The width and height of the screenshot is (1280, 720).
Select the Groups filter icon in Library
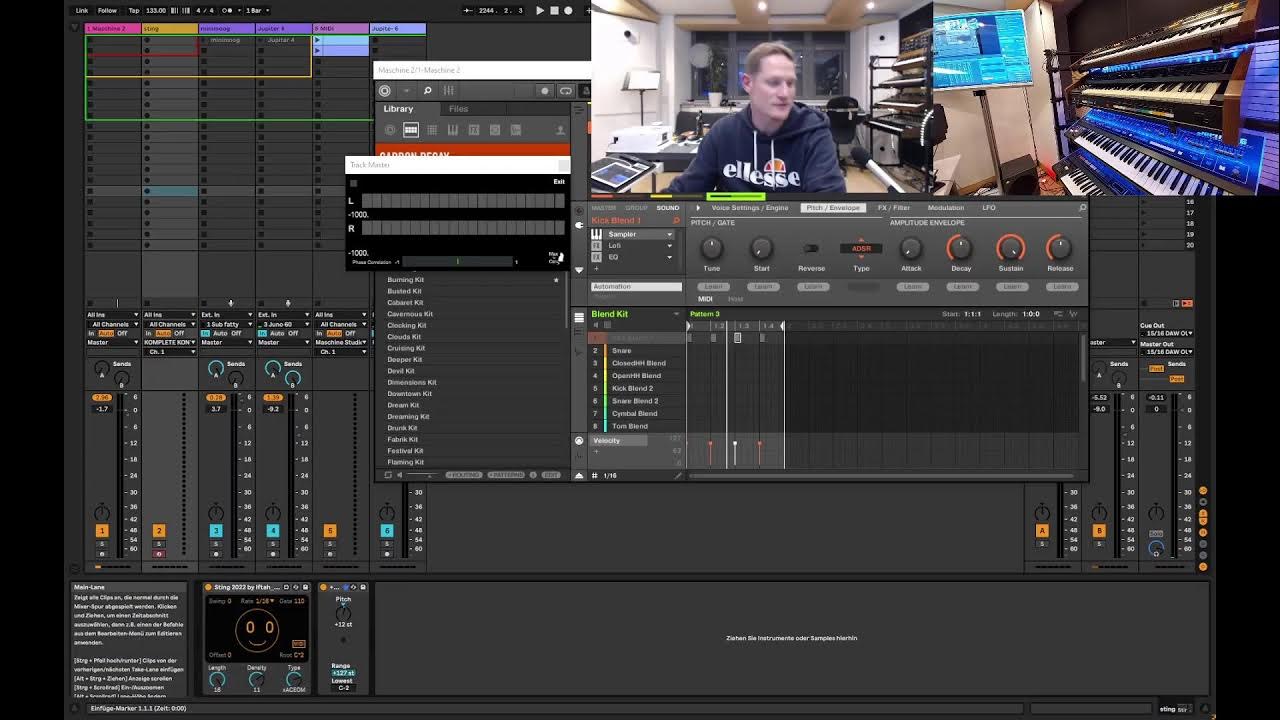coord(411,130)
